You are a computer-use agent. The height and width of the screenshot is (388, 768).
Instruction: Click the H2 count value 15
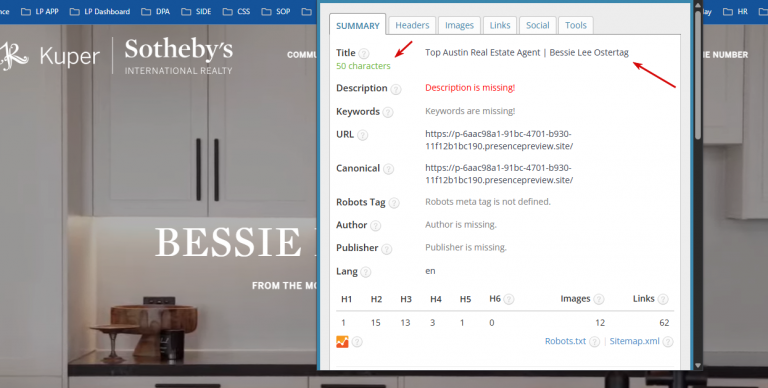tap(376, 322)
